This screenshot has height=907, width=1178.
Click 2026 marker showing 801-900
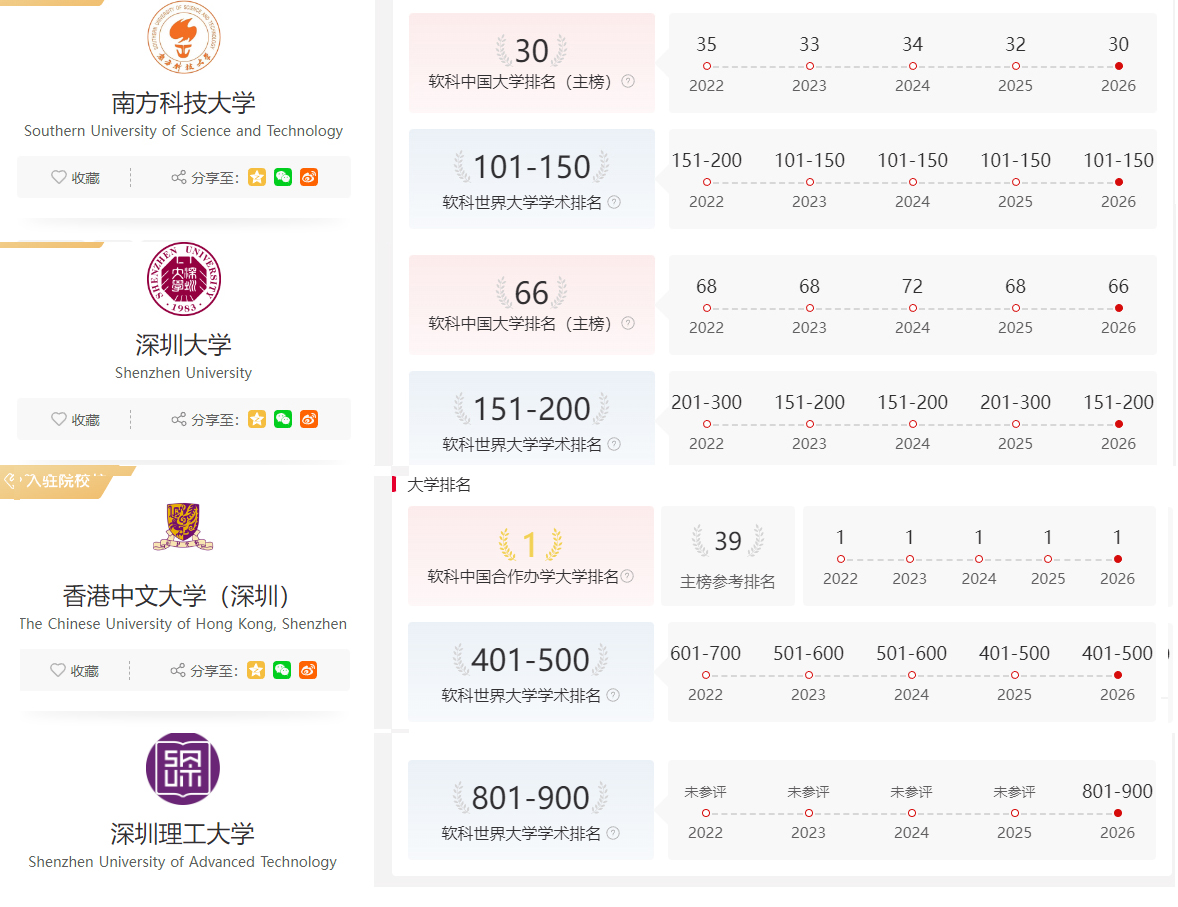[1118, 813]
